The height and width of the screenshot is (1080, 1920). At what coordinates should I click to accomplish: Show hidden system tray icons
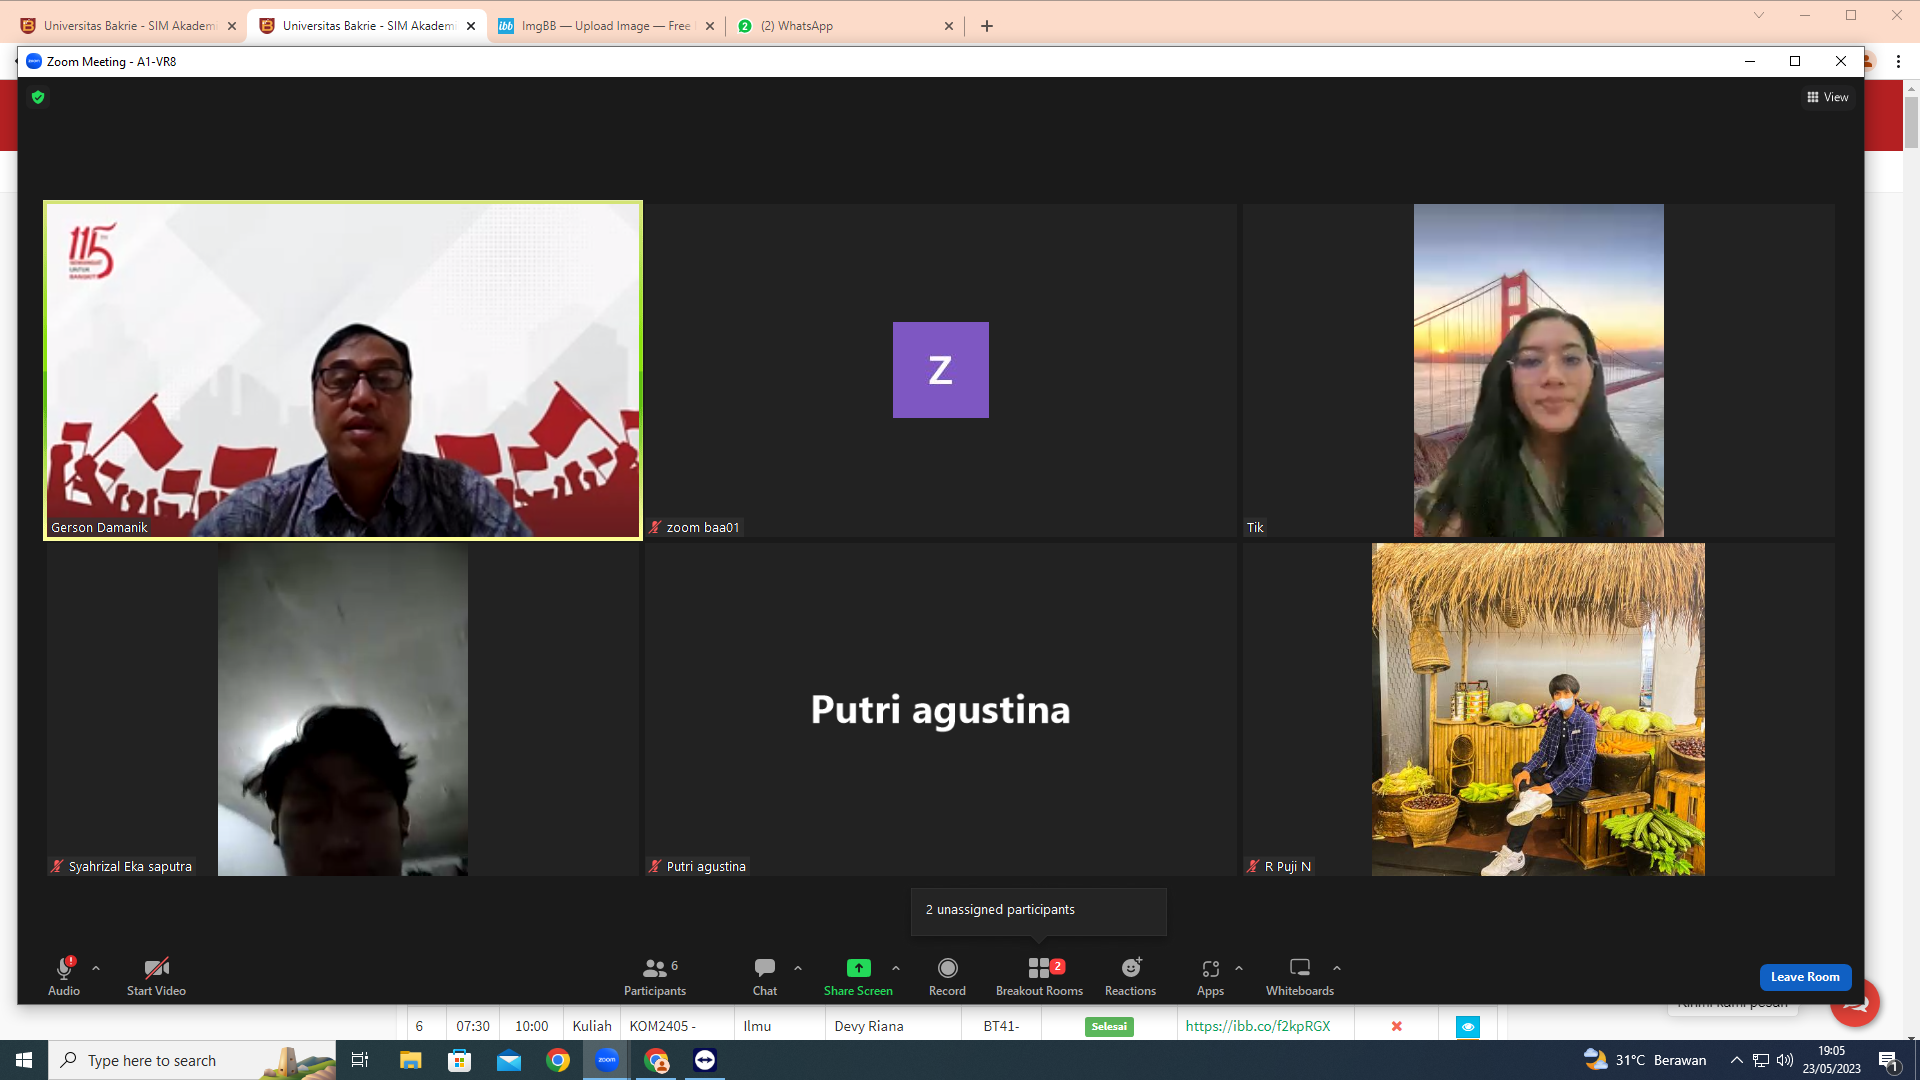click(1737, 1060)
